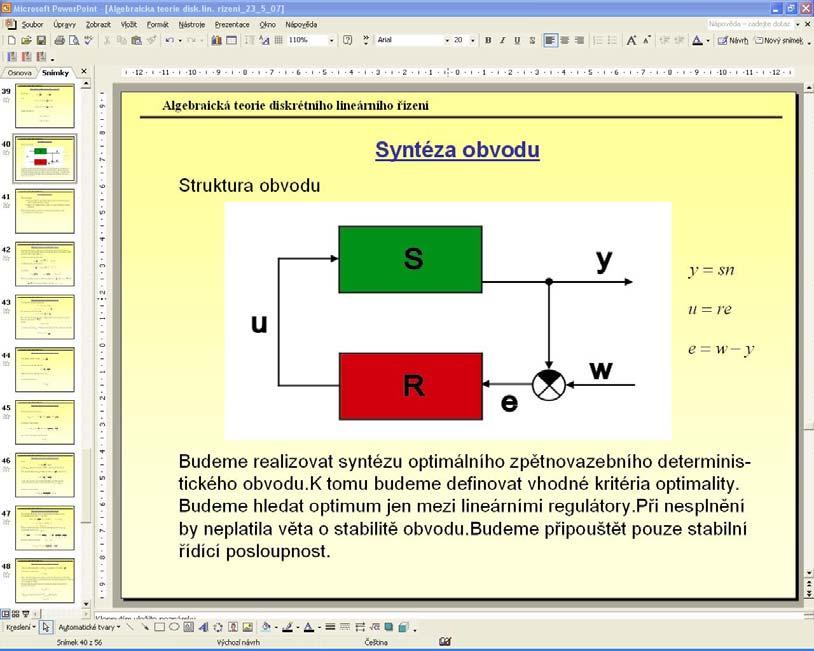Click the Návrh design button

pos(732,40)
